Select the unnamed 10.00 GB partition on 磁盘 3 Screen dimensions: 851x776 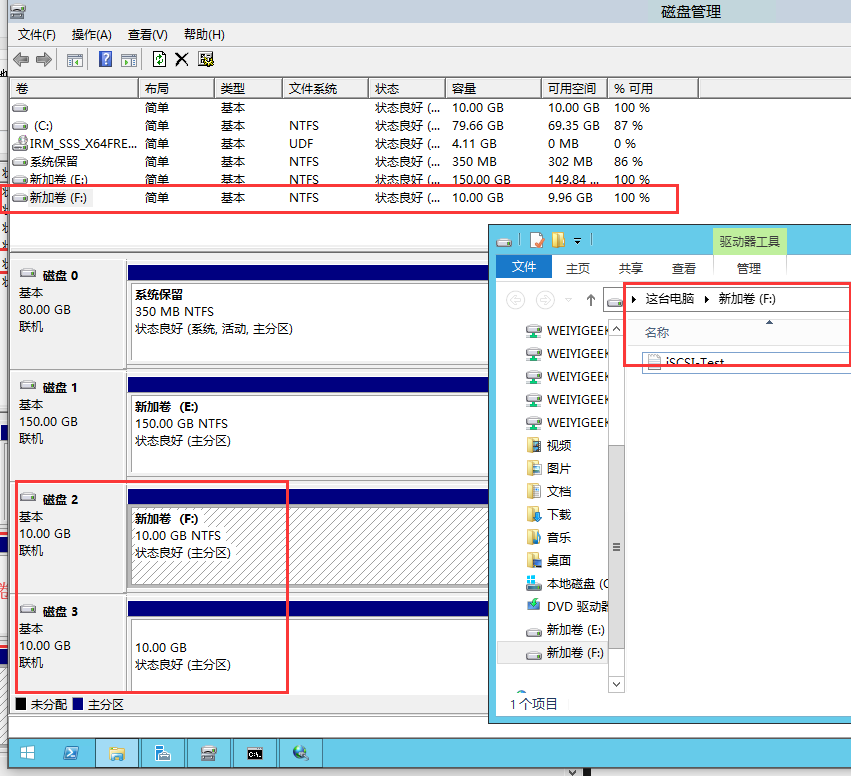[309, 654]
